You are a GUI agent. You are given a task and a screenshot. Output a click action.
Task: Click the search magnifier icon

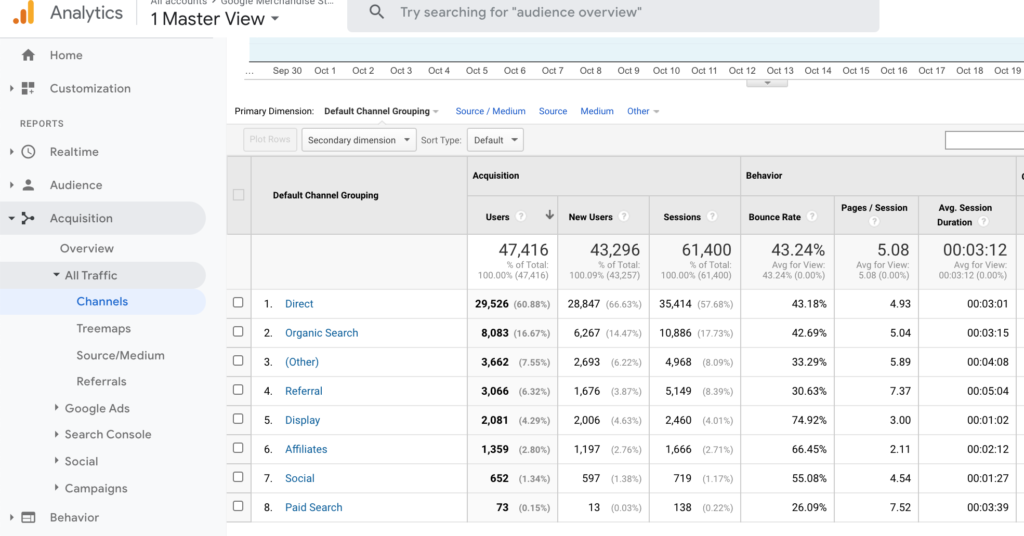[376, 12]
